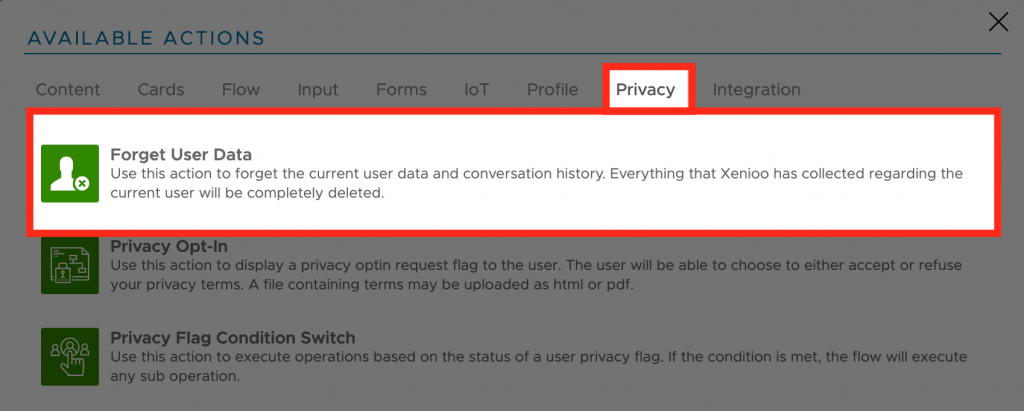Close the Available Actions dialog
The height and width of the screenshot is (411, 1024).
(x=998, y=22)
